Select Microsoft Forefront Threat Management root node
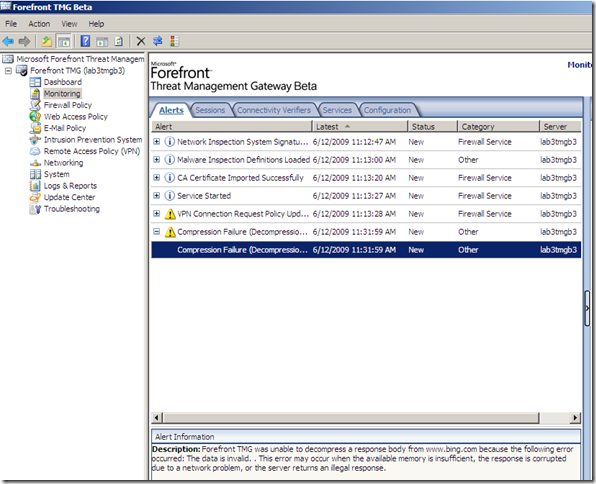Screen dimensions: 596x484 click(x=80, y=59)
